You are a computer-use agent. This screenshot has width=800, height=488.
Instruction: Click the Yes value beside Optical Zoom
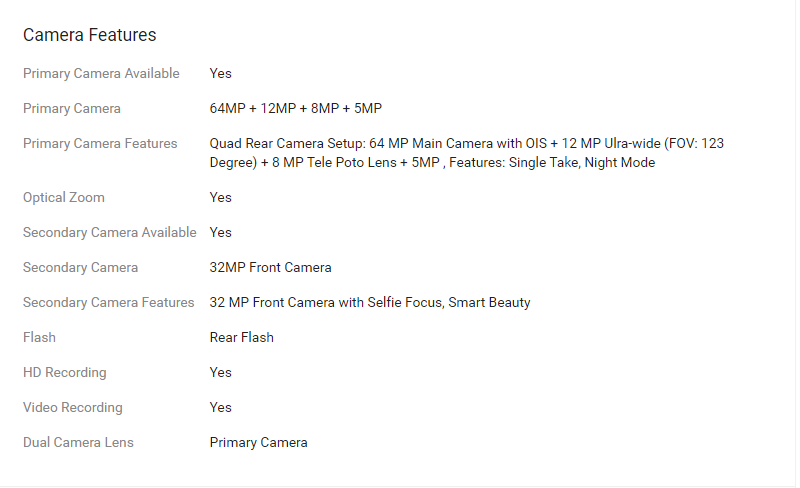221,197
